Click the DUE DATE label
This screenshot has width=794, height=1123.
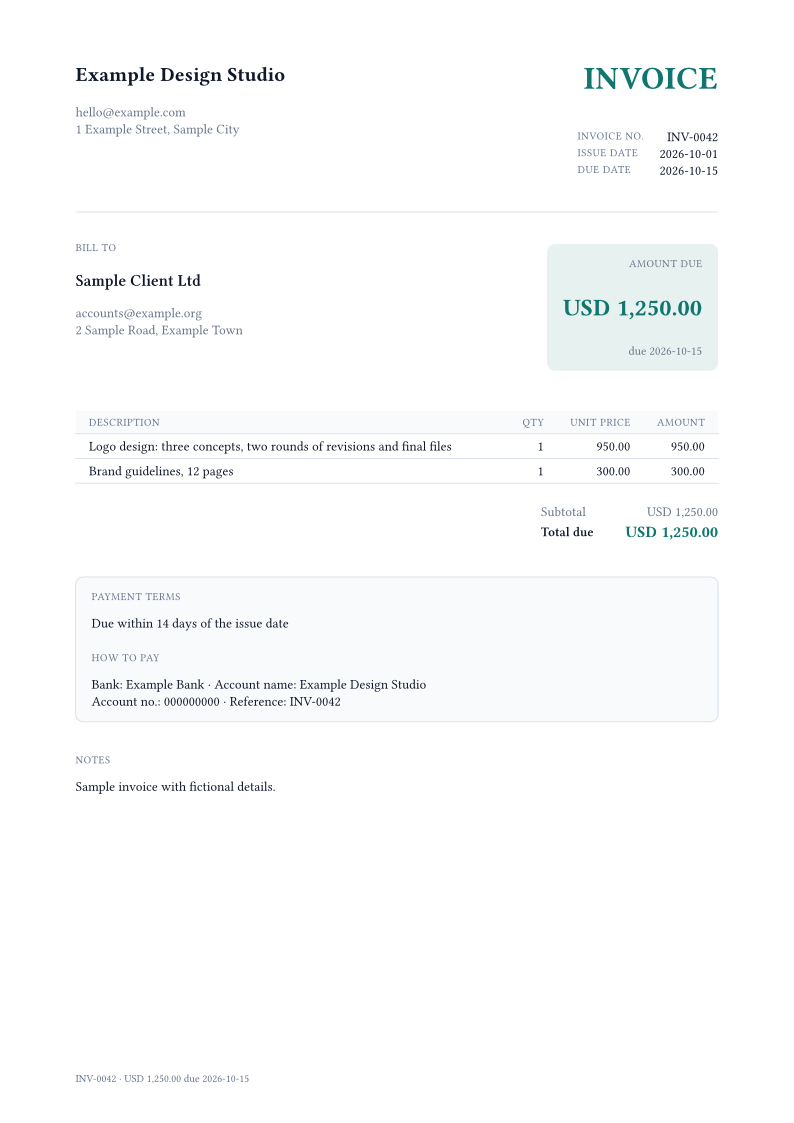tap(604, 170)
